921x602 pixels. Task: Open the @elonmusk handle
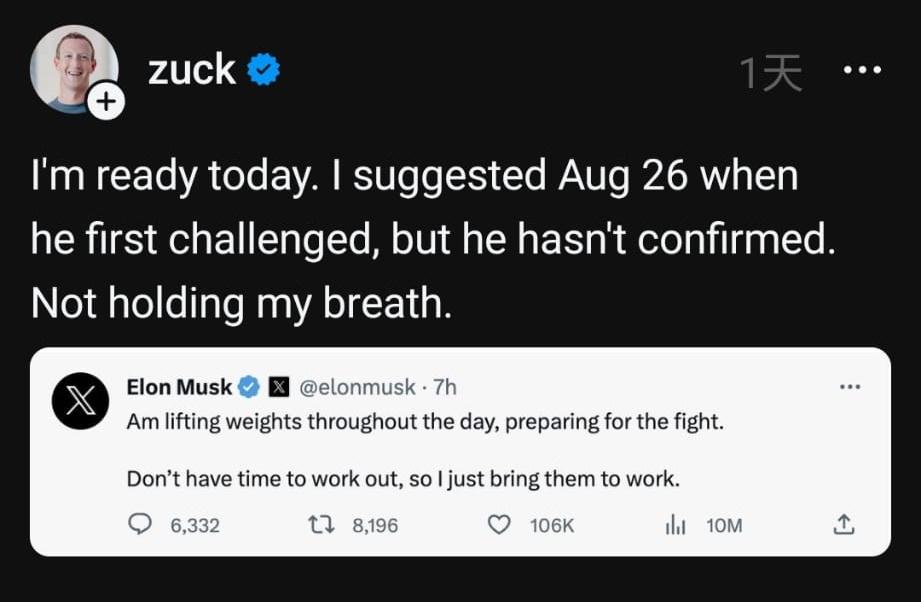(356, 386)
